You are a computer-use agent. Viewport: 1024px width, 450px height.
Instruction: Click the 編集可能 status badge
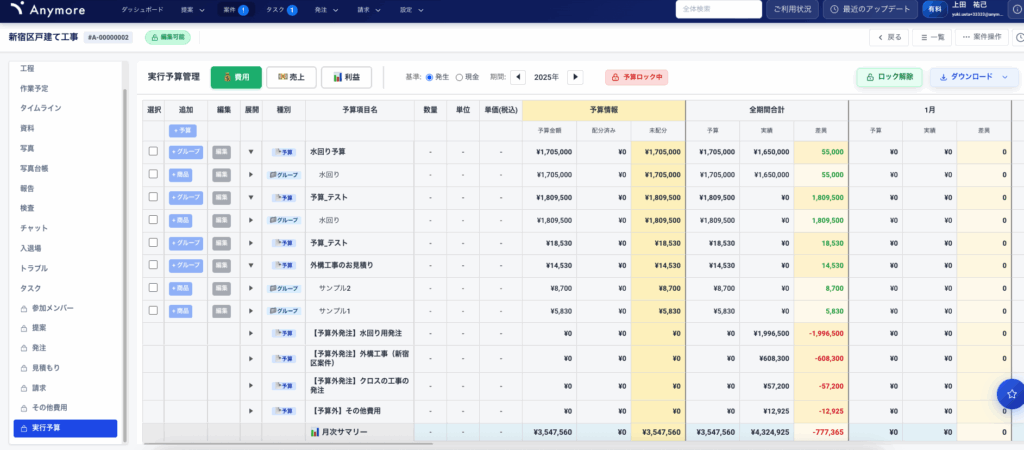167,38
